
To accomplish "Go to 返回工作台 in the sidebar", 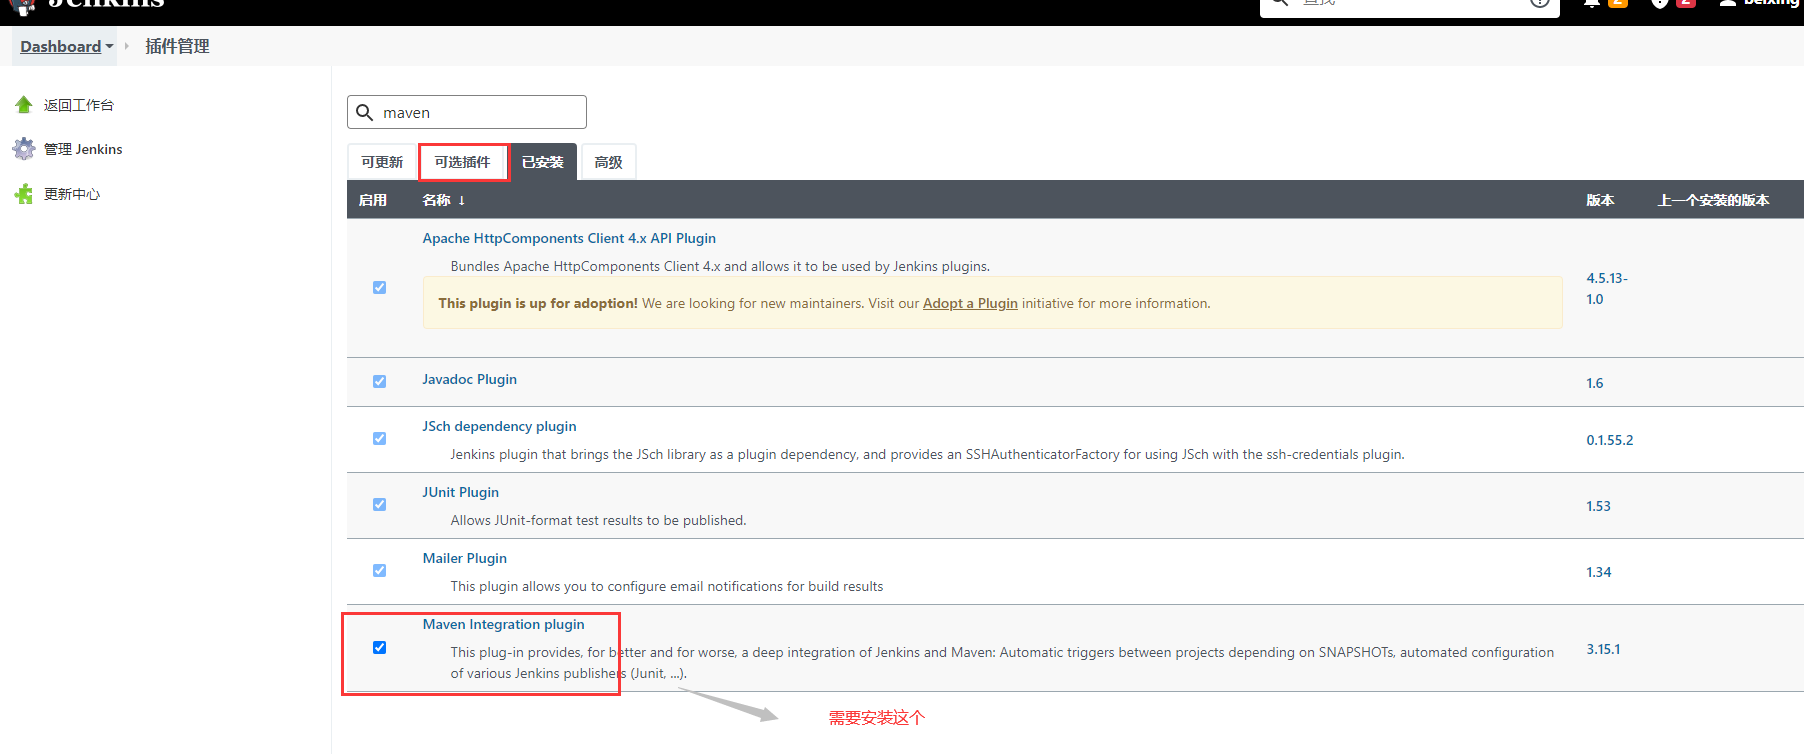I will pos(79,105).
